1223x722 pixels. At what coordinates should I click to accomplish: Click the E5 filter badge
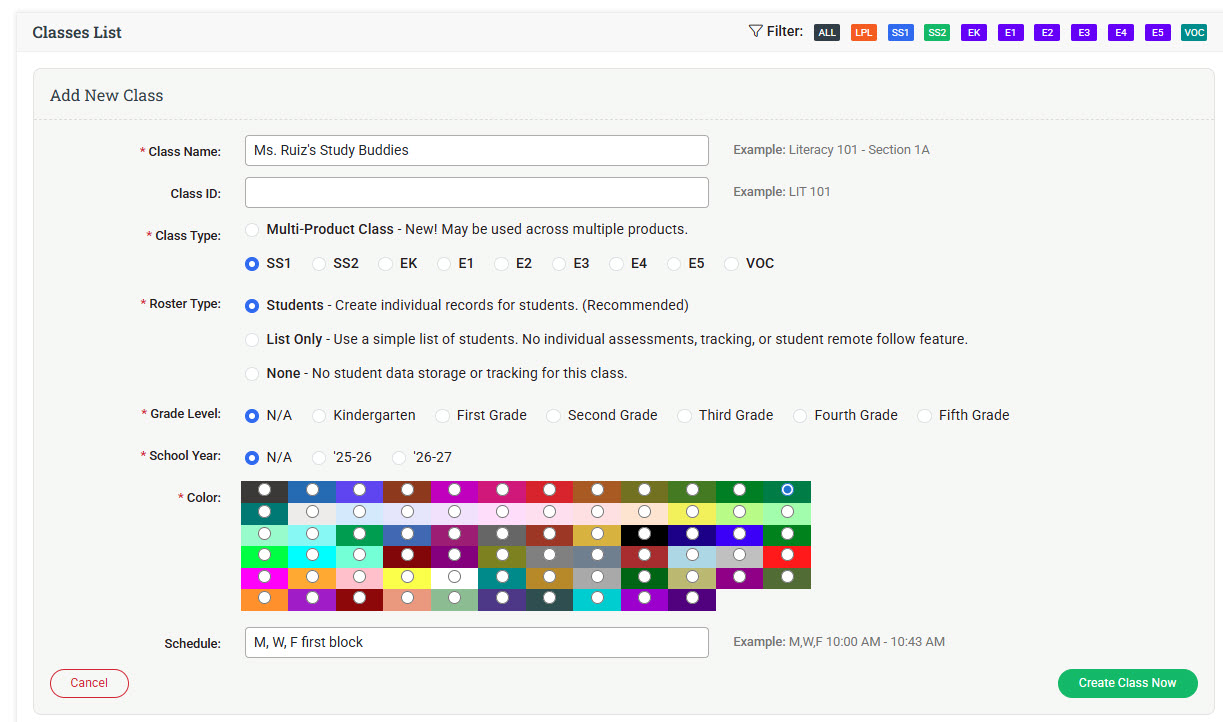[1157, 31]
